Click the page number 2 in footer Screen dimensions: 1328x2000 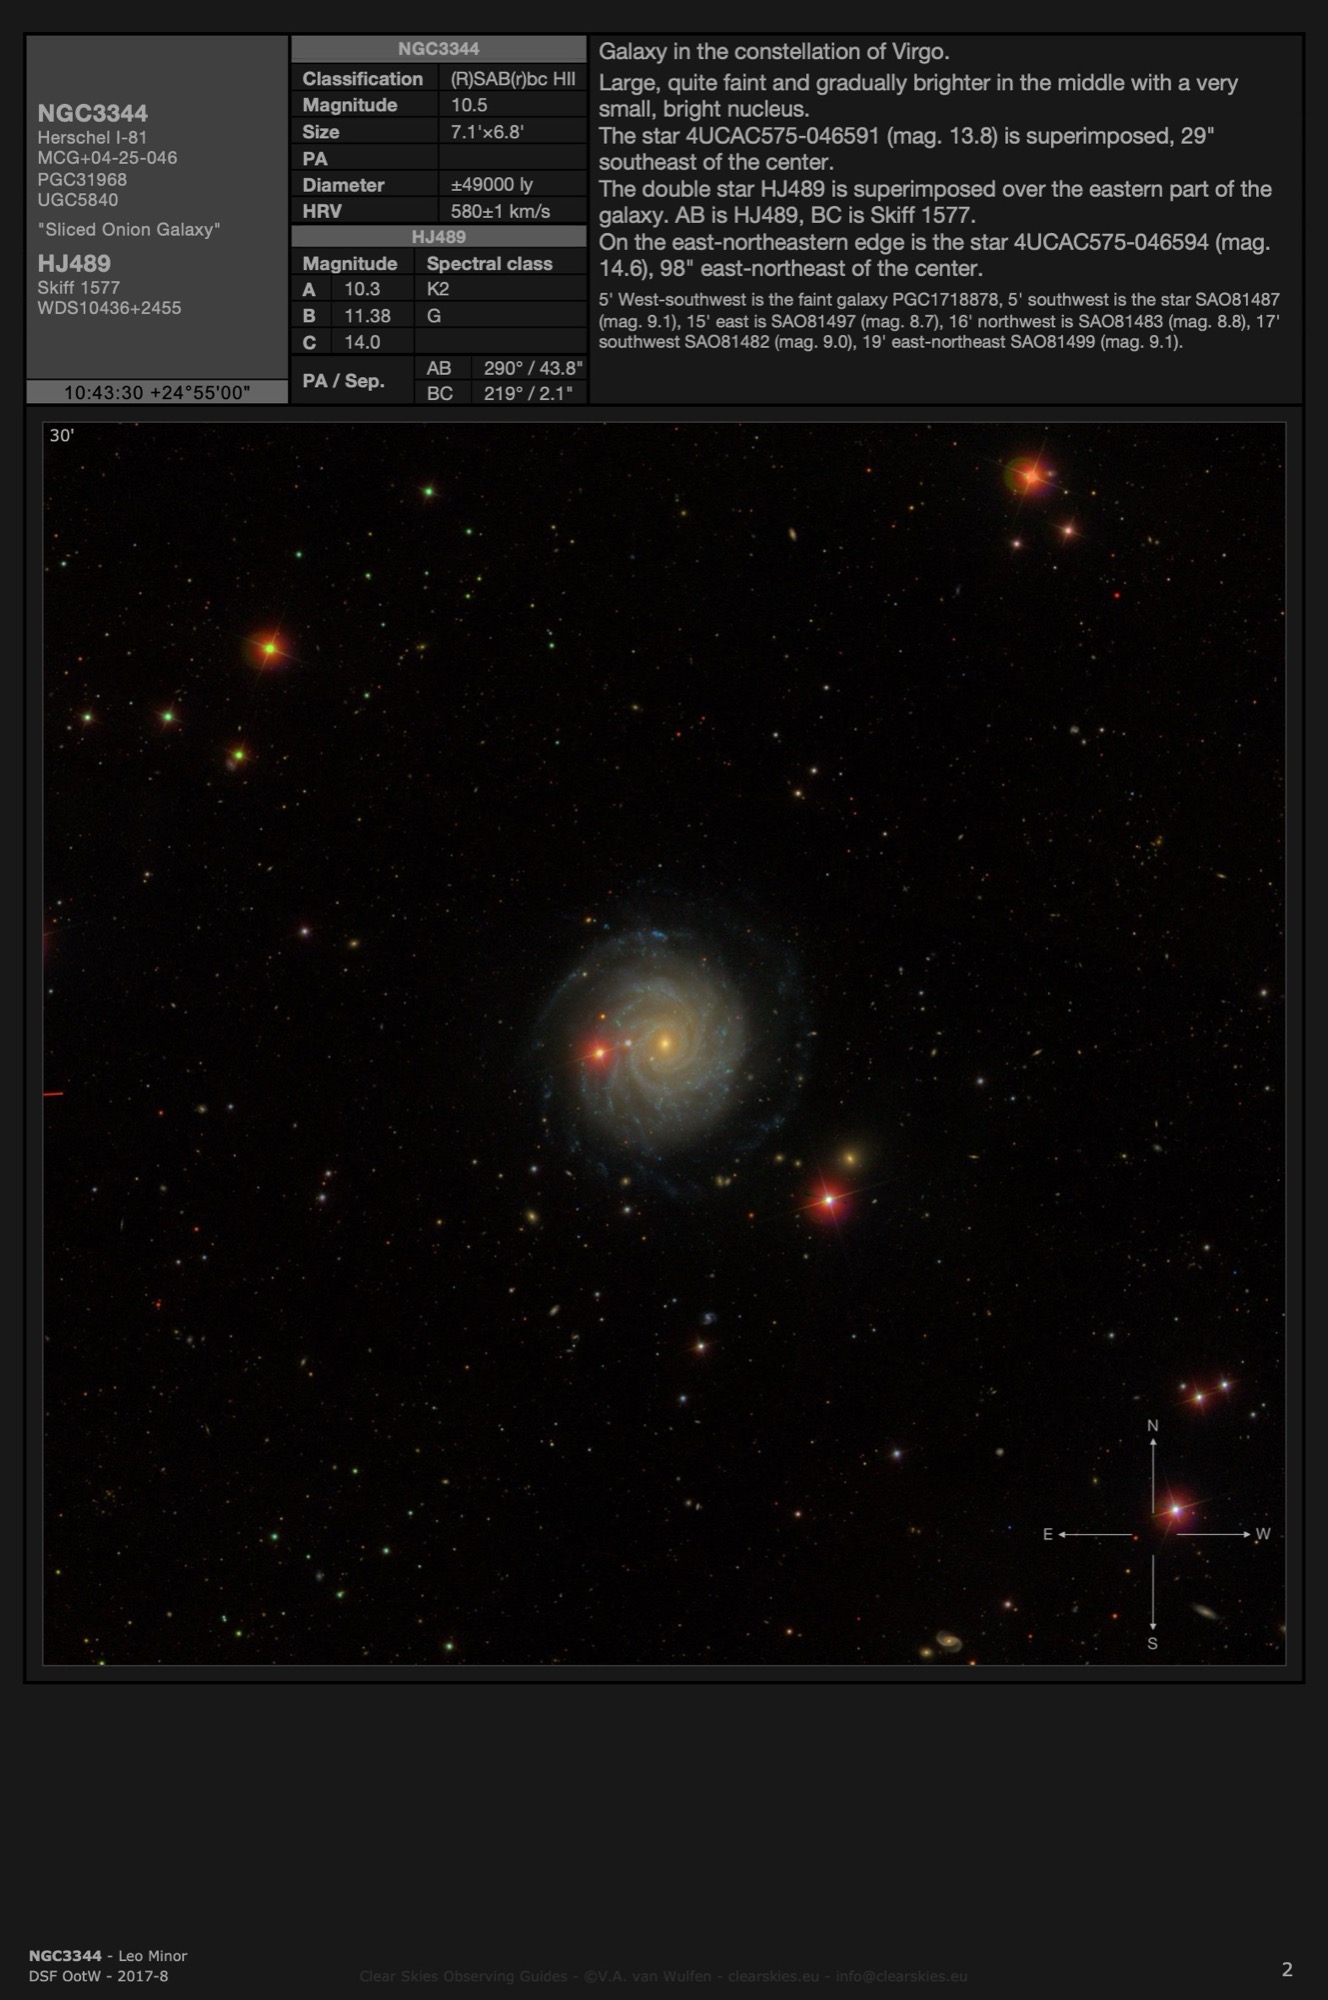[1287, 1969]
